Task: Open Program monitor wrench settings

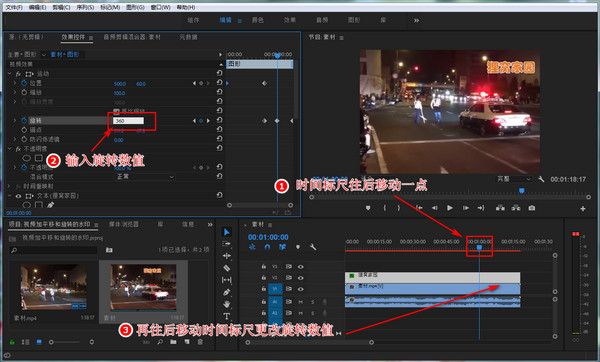Action: 541,179
